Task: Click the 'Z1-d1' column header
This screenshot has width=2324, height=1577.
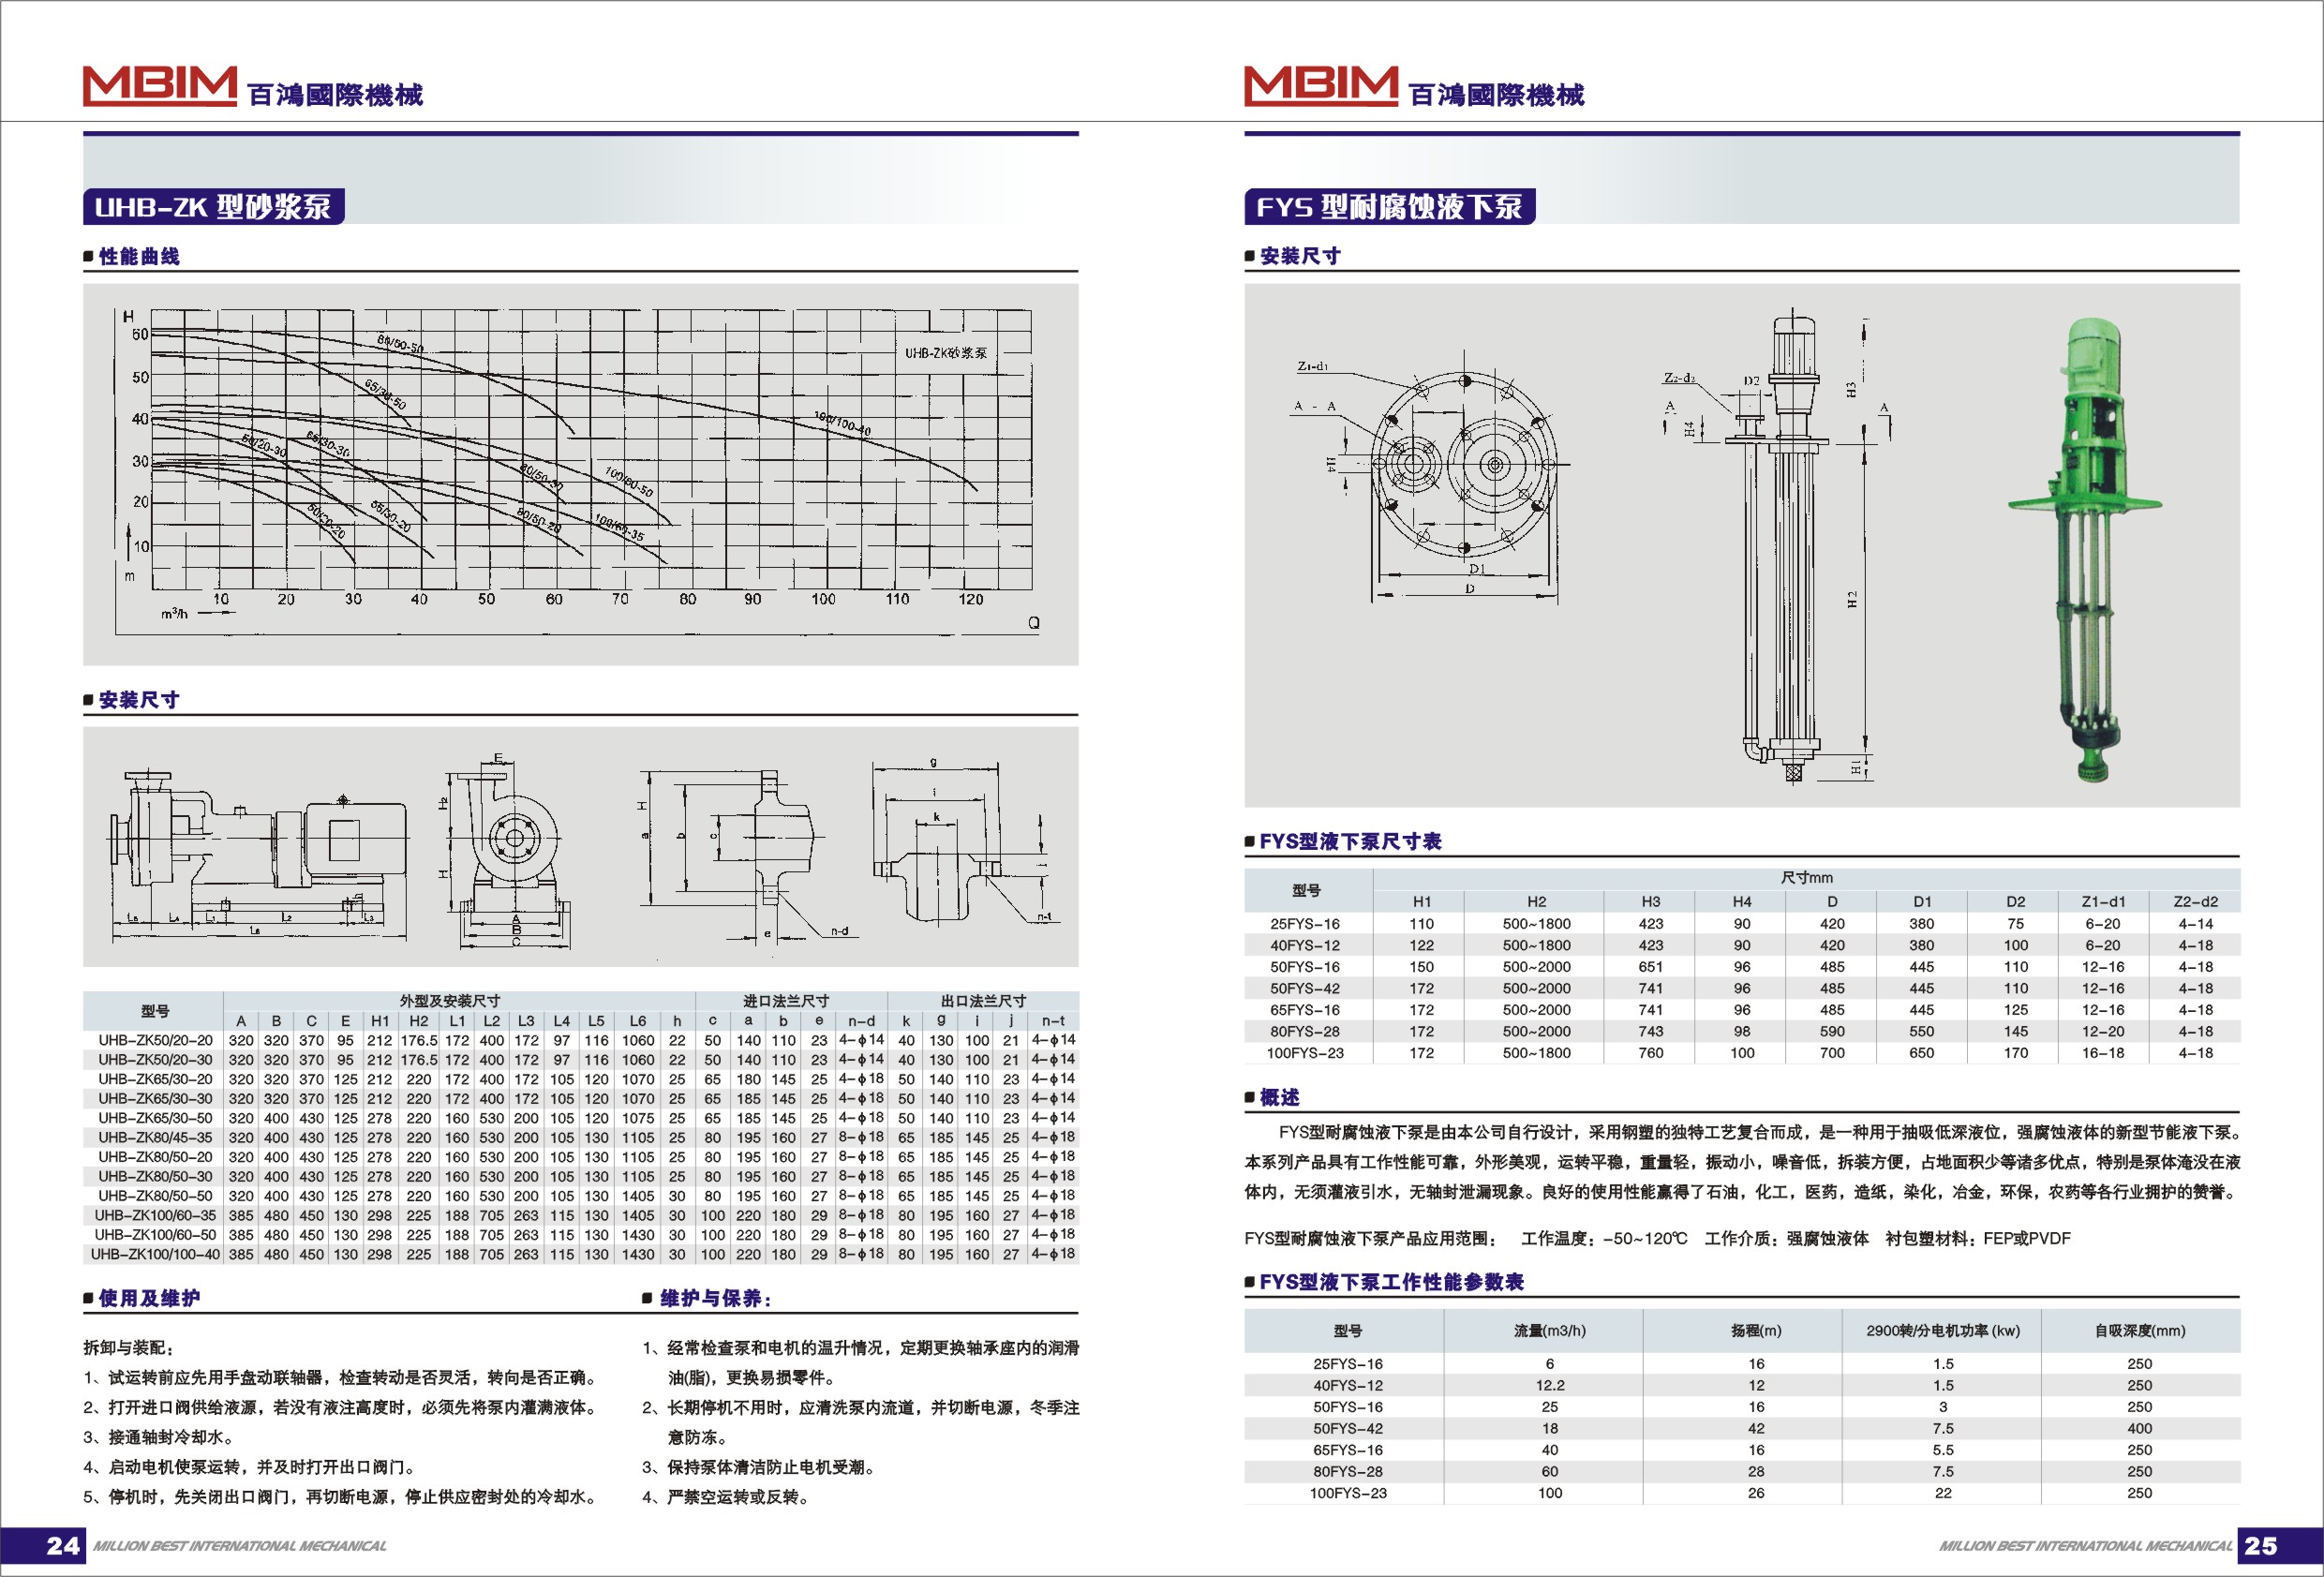Action: pyautogui.click(x=2104, y=901)
